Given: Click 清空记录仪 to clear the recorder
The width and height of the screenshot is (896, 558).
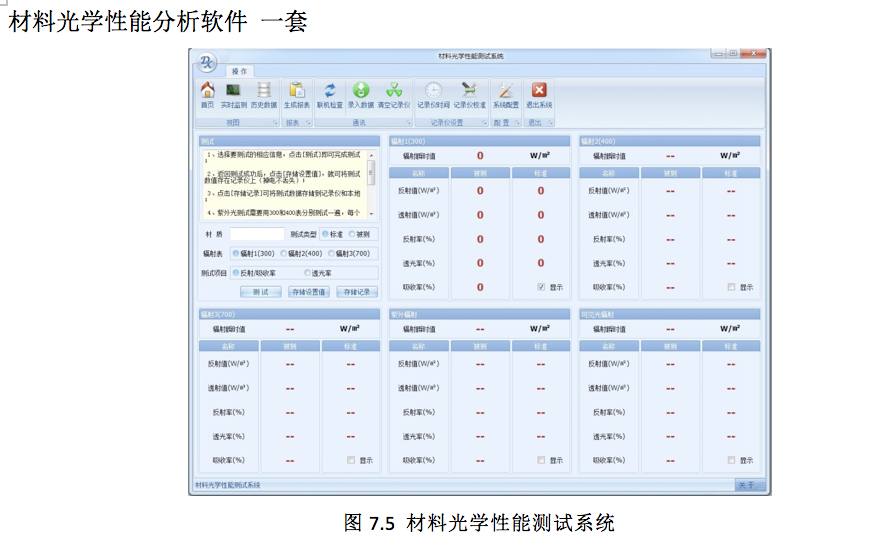Looking at the screenshot, I should [x=394, y=95].
